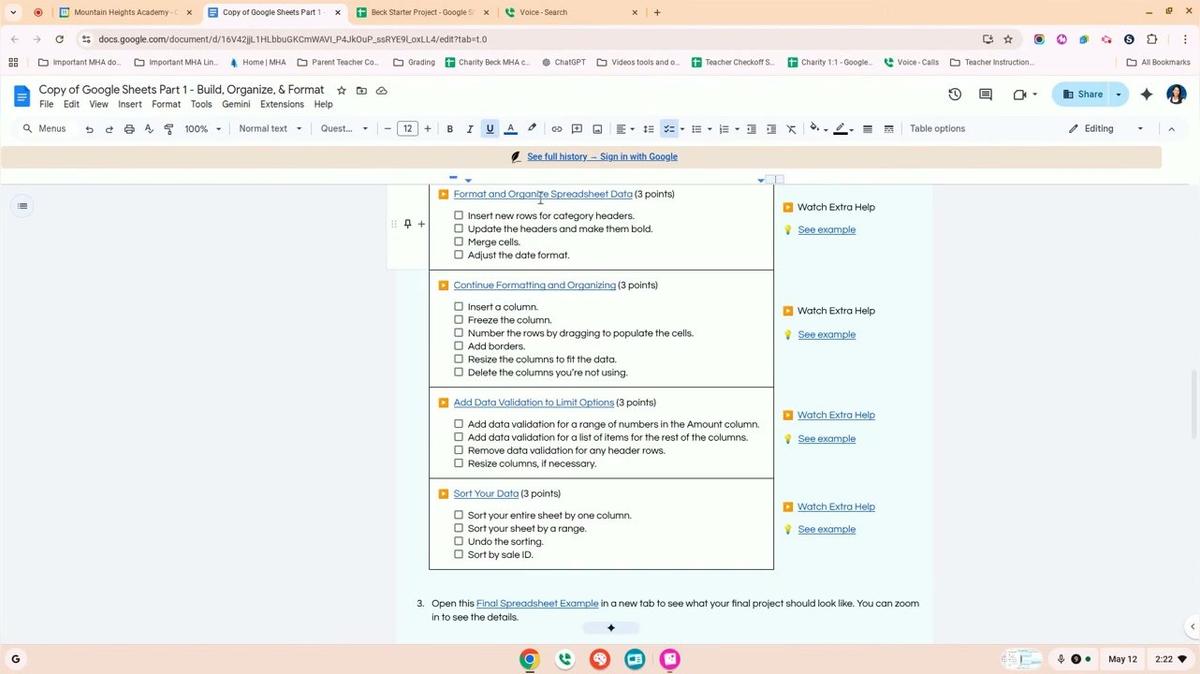Check 'Undo the sorting.' checkbox

tap(459, 541)
